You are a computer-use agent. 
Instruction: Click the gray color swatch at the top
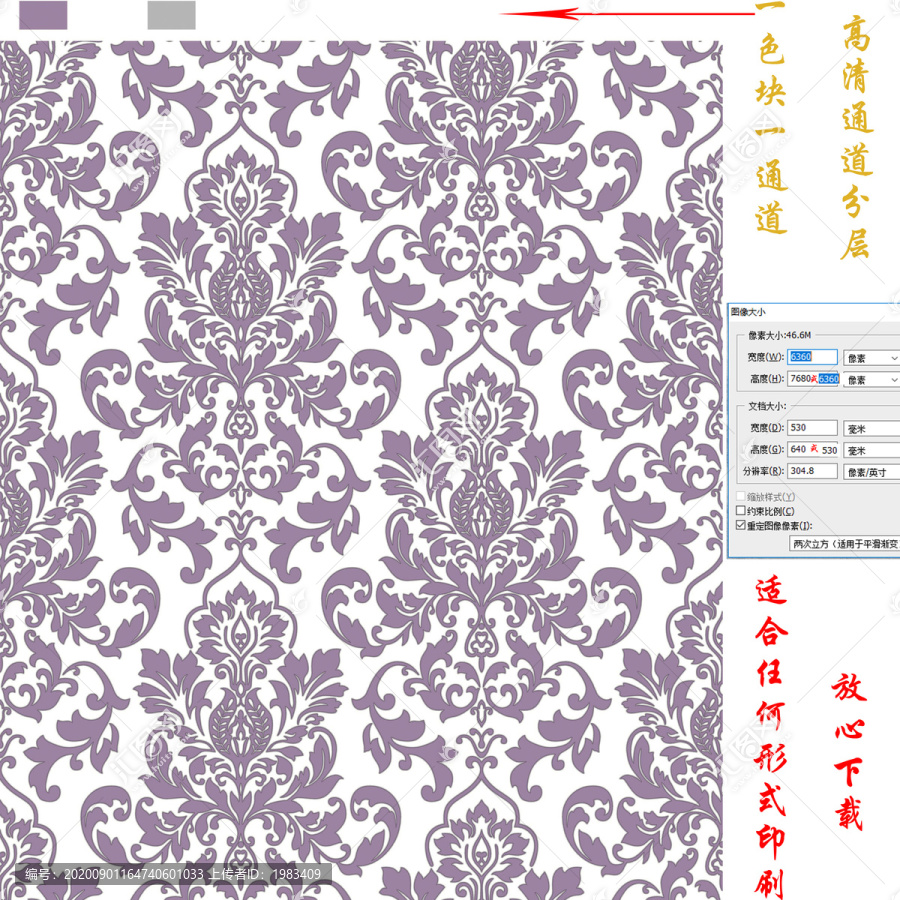point(172,15)
